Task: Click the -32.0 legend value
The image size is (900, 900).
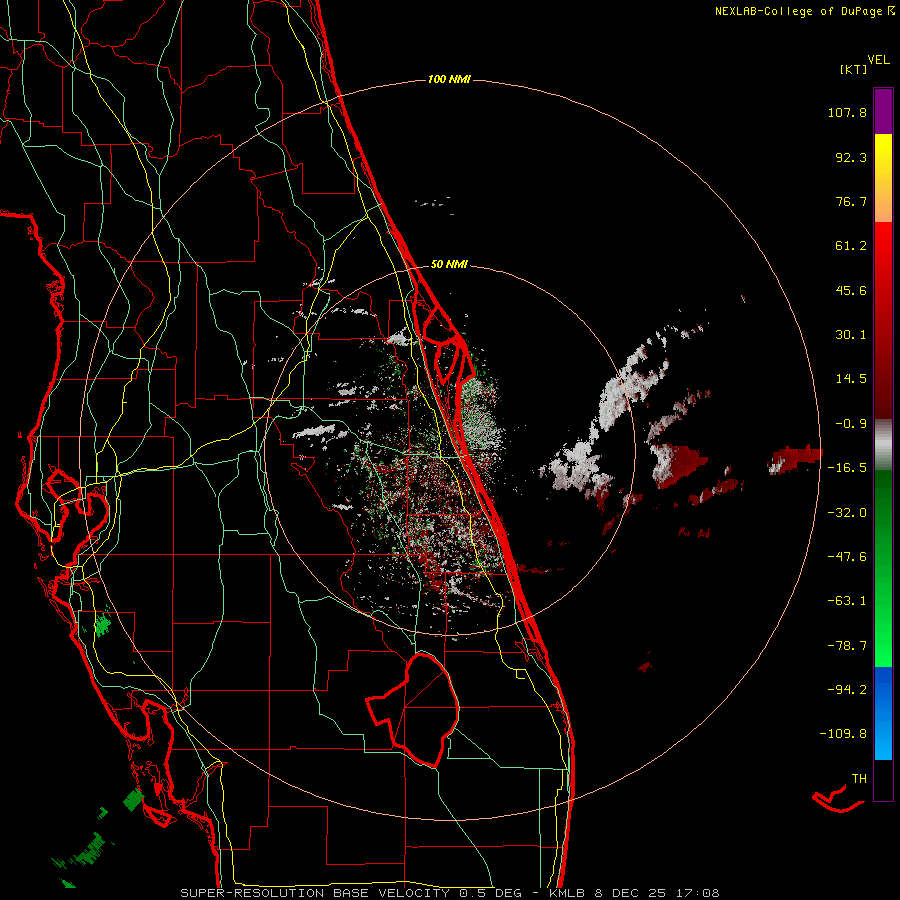Action: coord(847,513)
